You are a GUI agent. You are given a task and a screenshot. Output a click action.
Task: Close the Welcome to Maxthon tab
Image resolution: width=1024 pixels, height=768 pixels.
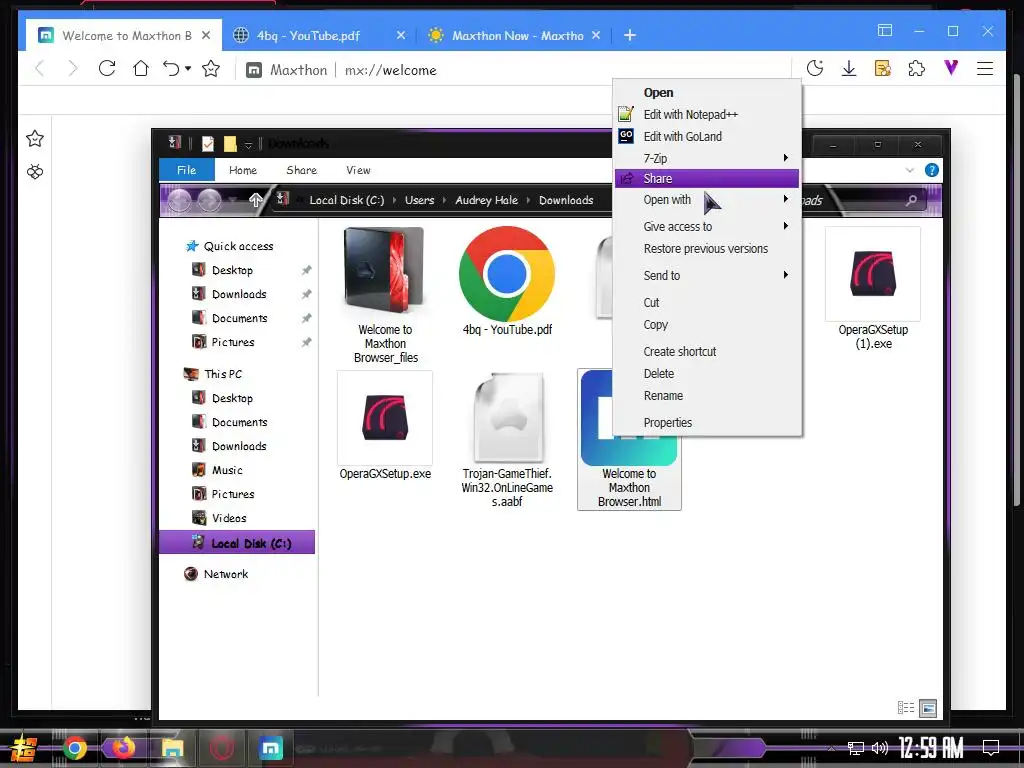(x=206, y=35)
